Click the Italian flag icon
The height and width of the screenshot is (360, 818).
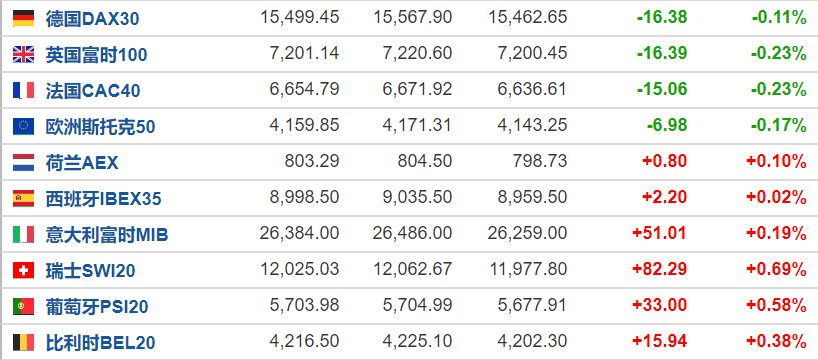(x=23, y=234)
